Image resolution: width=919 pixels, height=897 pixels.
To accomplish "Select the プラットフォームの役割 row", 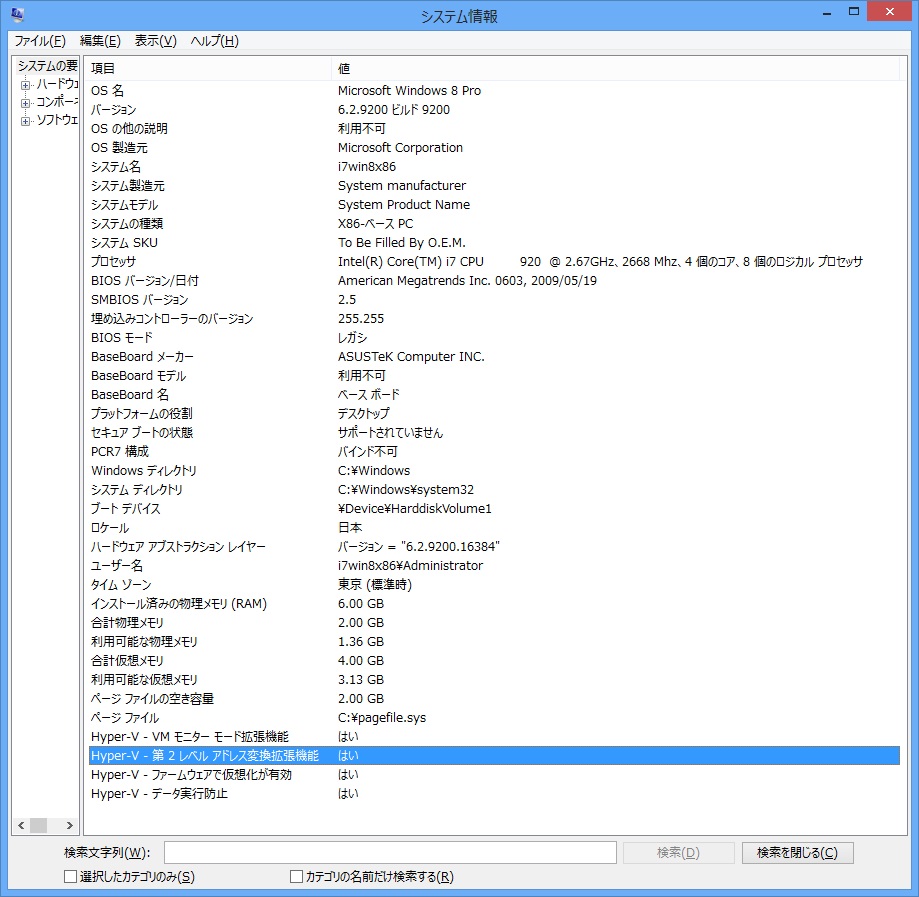I will (494, 413).
